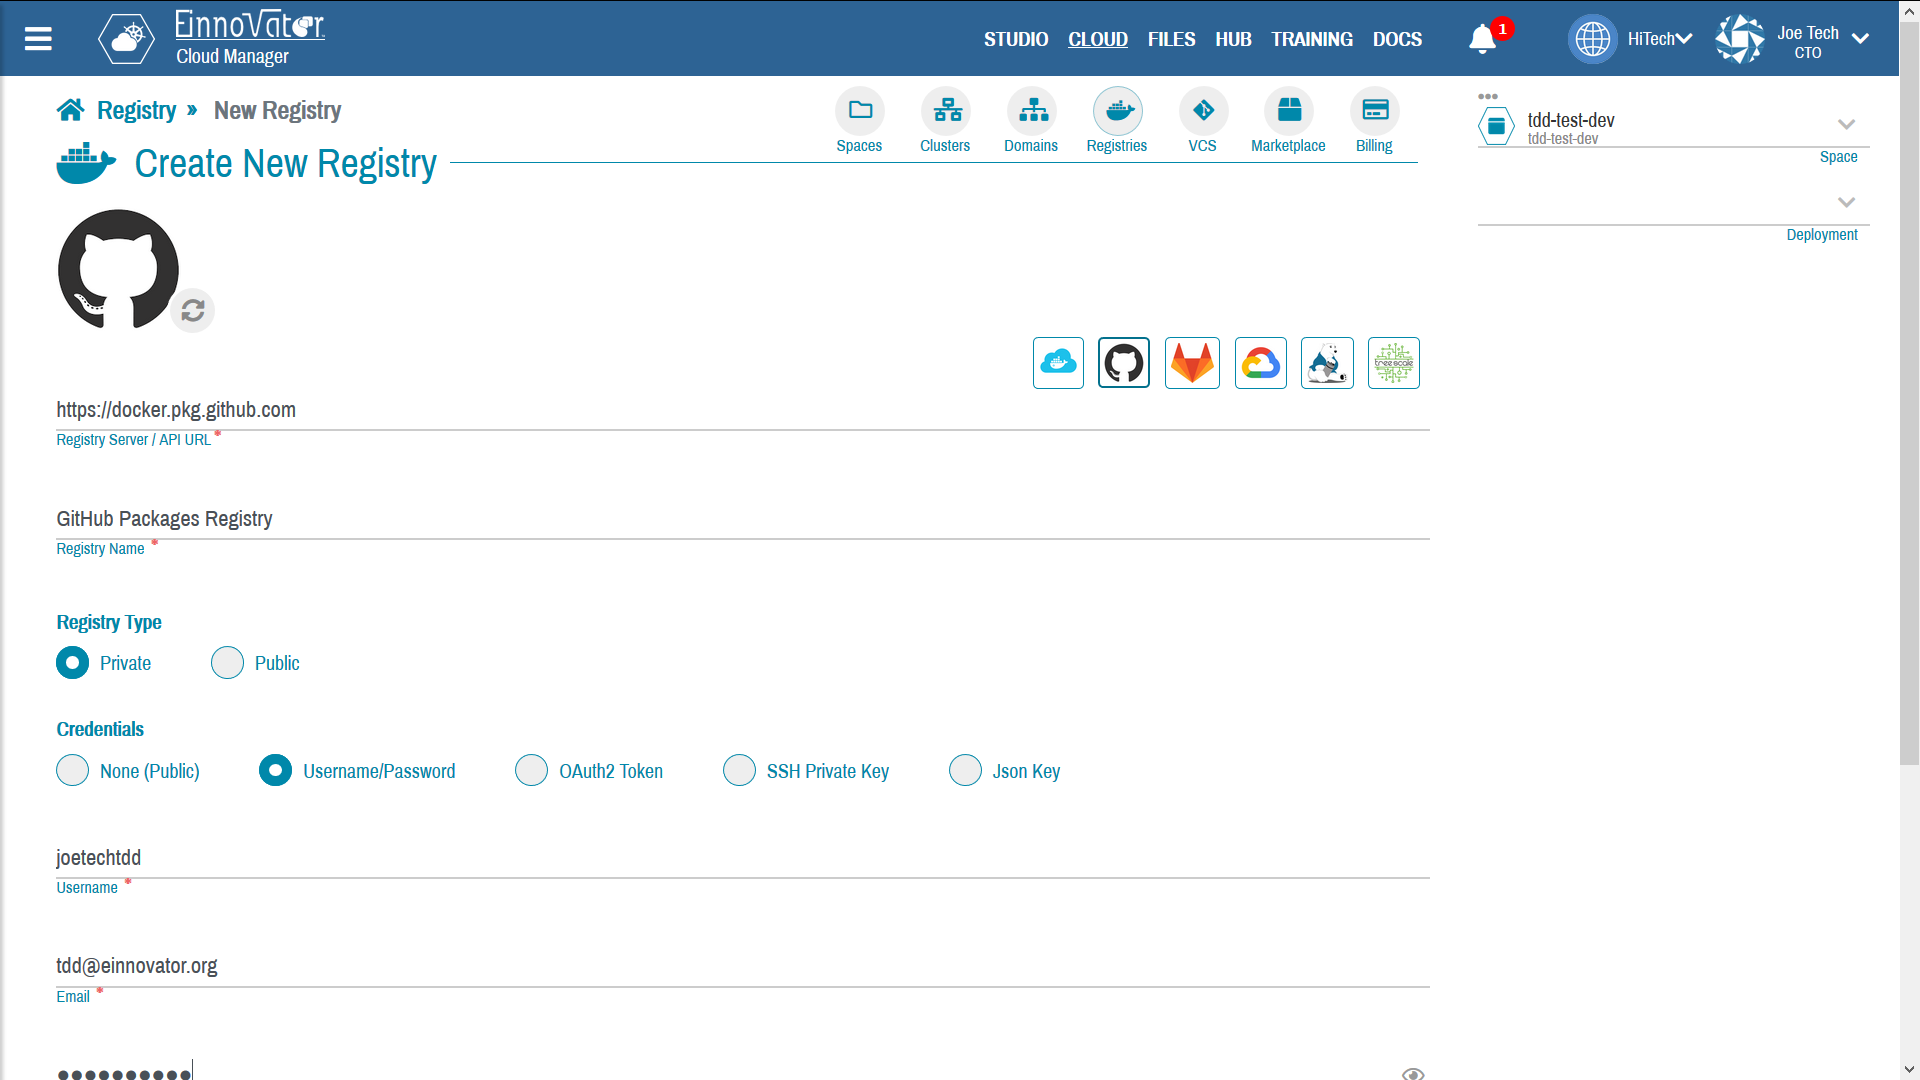
Task: Select the Docker Hub registry preset
Action: (1058, 363)
